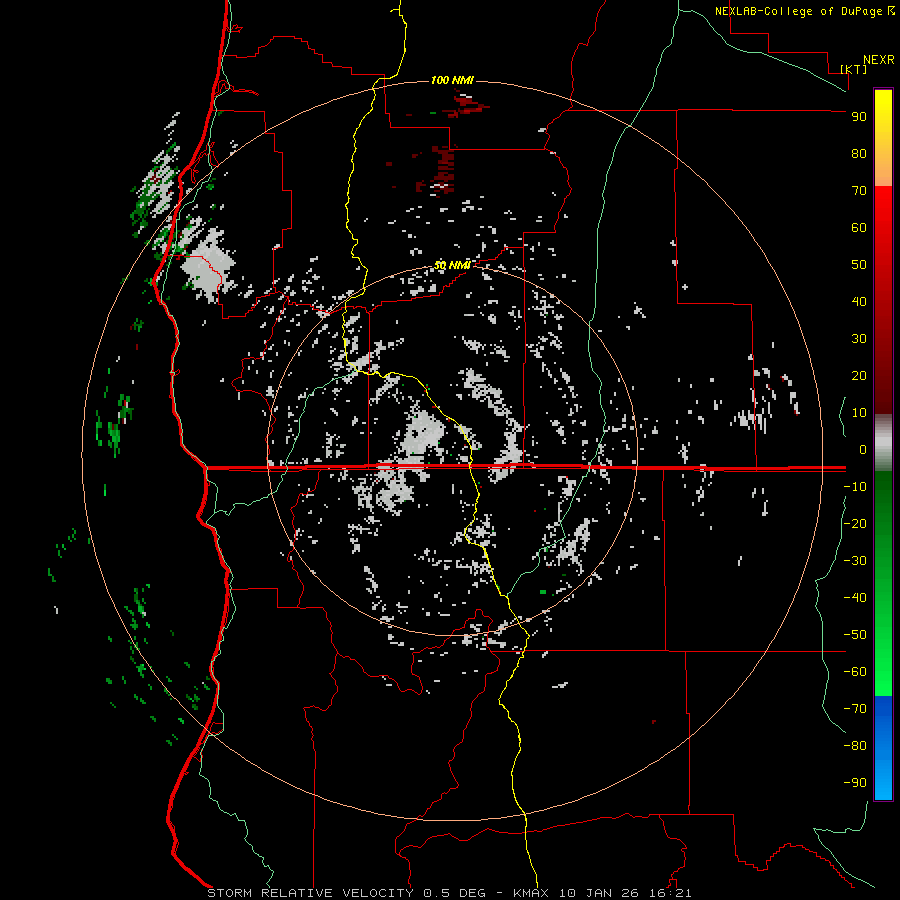
Task: Click the 40 value on the velocity scale
Action: pos(859,301)
